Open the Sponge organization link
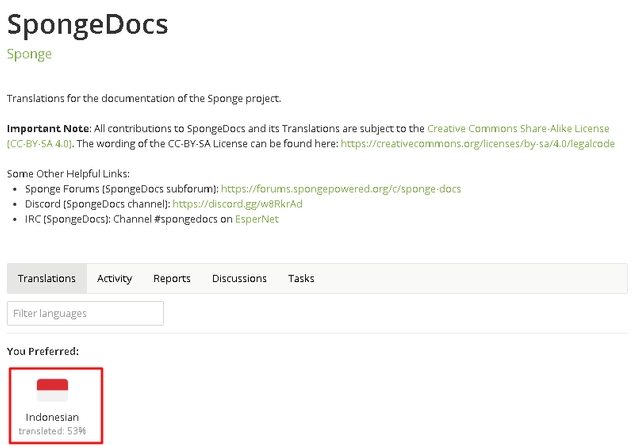Viewport: 640px width, 447px height. [29, 54]
